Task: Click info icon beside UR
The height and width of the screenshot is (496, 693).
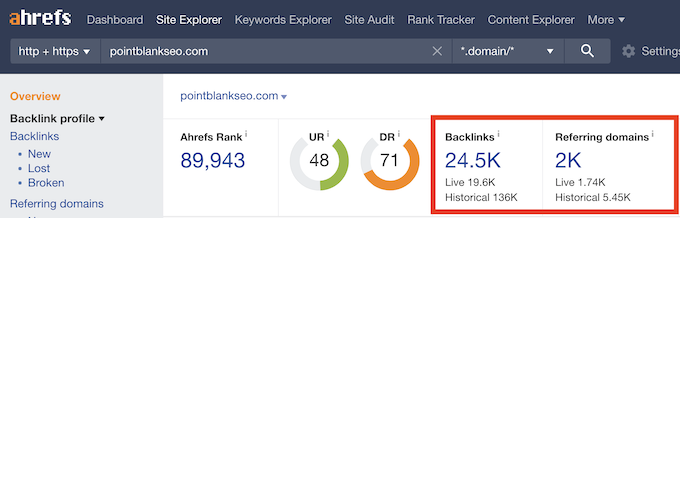Action: (328, 134)
